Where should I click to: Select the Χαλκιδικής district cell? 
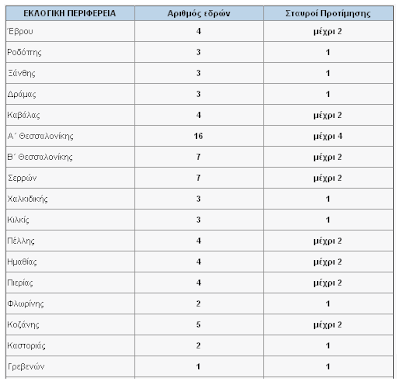70,199
